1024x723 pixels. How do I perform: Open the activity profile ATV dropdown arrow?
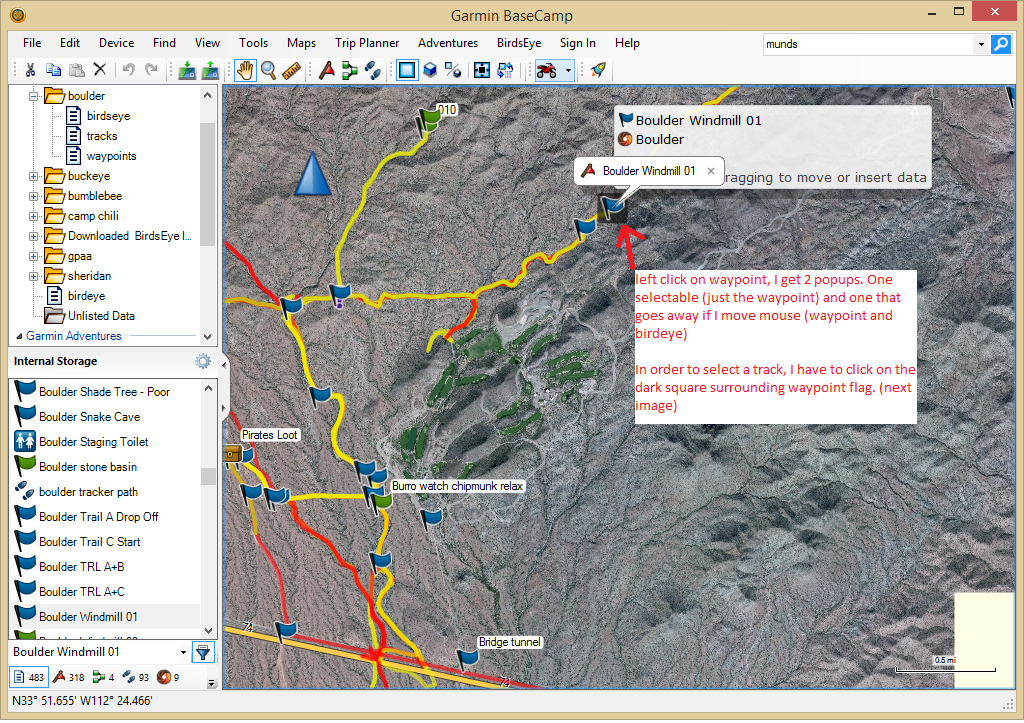568,70
